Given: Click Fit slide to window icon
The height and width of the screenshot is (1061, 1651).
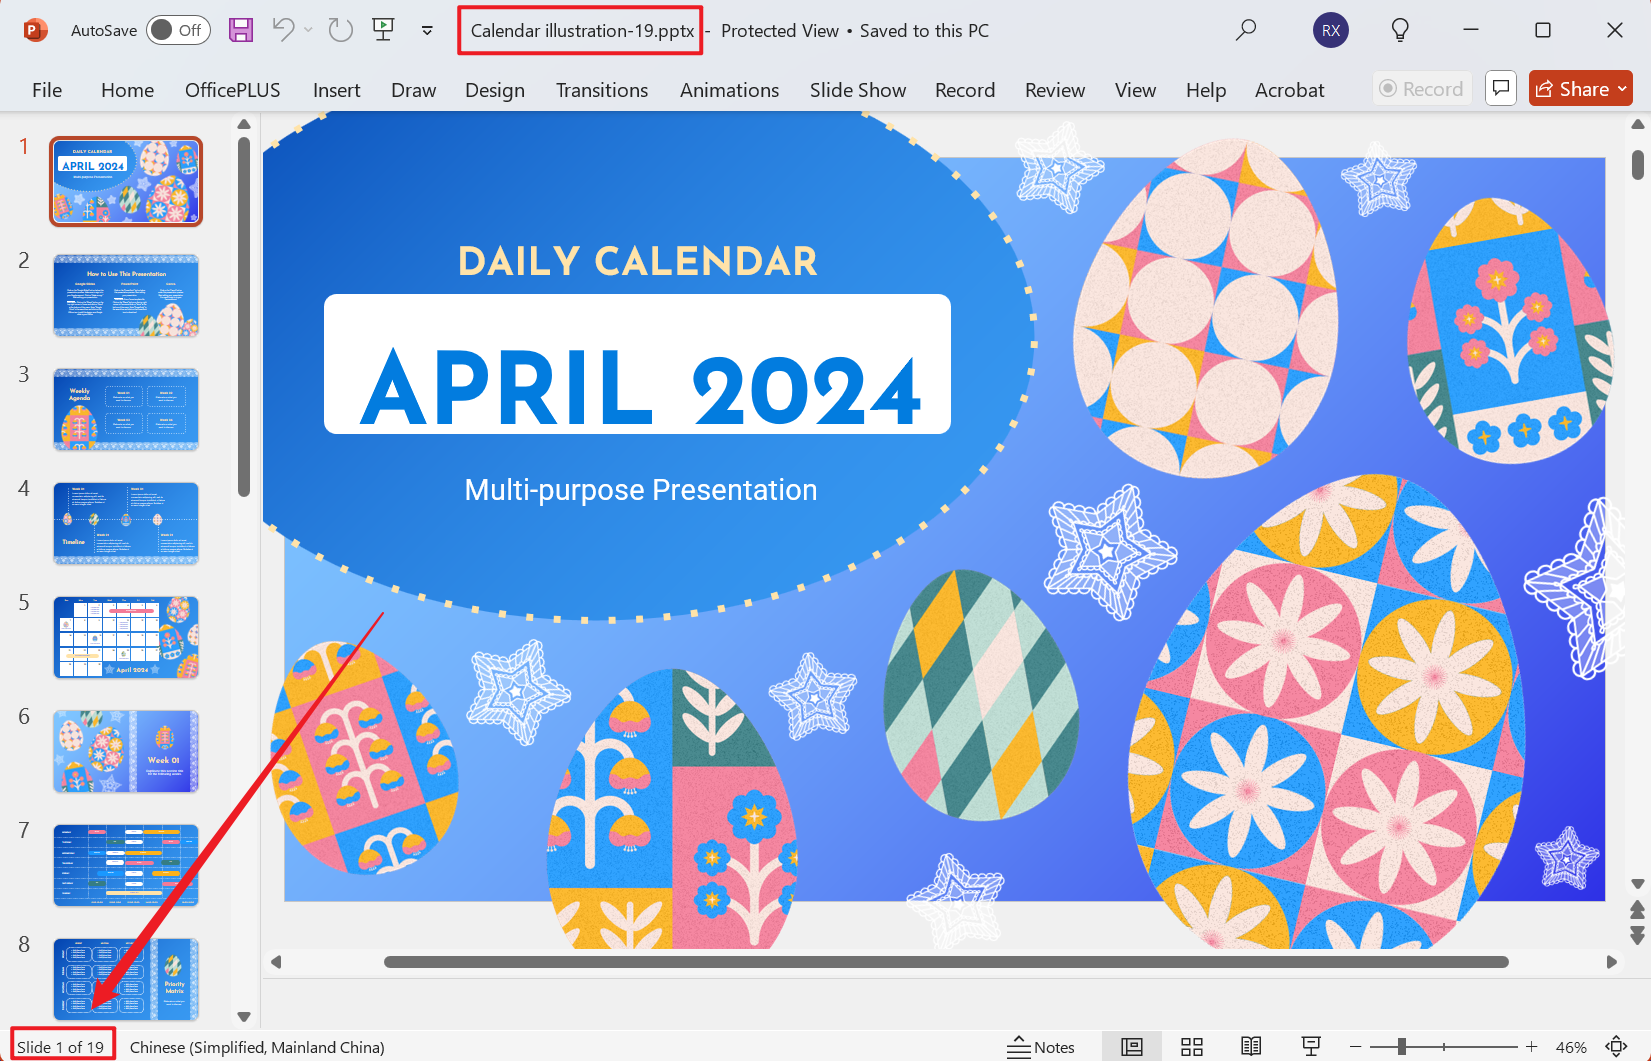Looking at the screenshot, I should (x=1617, y=1047).
